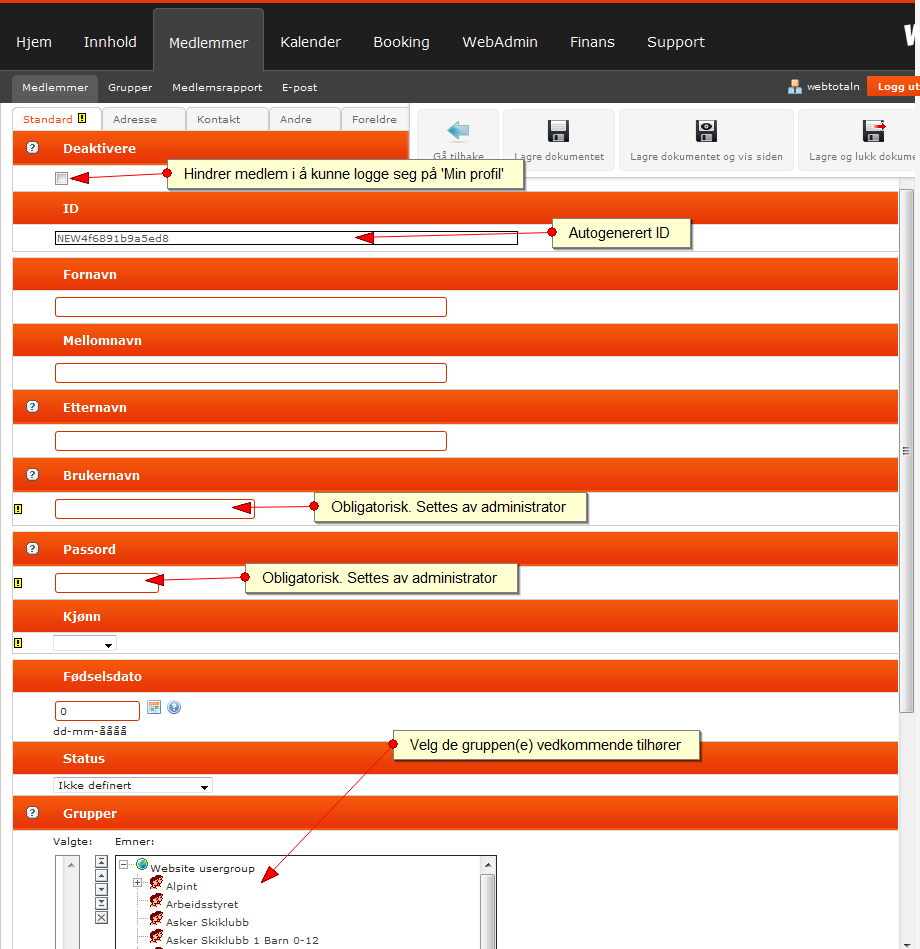Click the date format help icon
920x949 pixels.
(174, 707)
